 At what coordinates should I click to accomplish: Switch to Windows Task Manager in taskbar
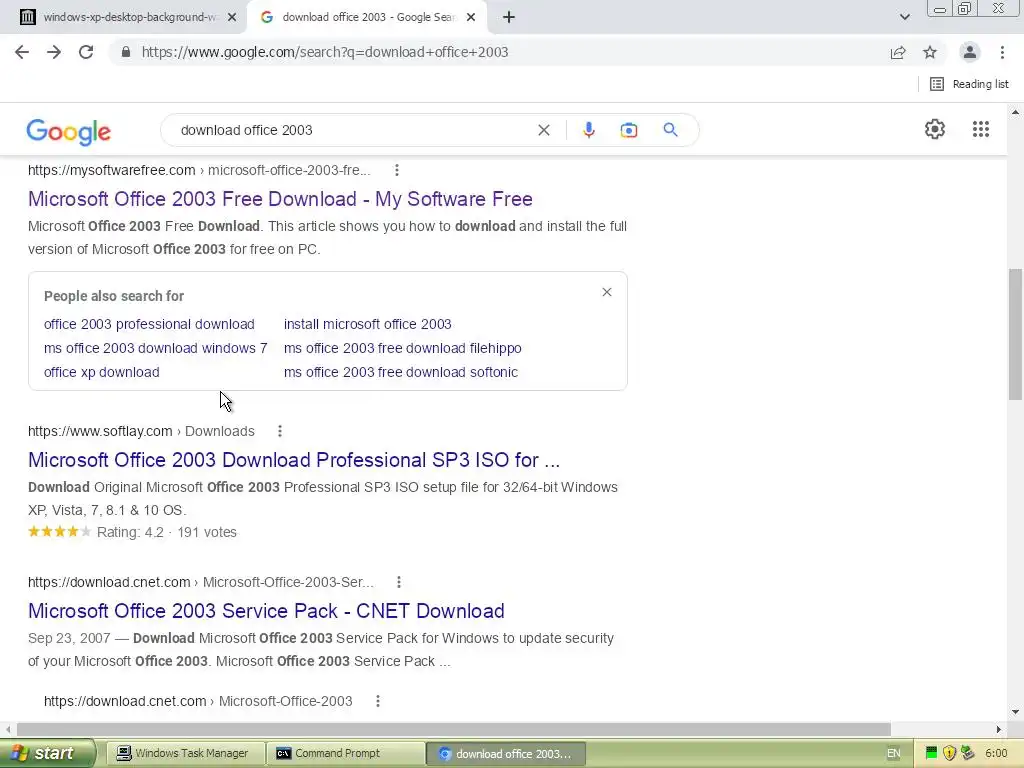185,753
